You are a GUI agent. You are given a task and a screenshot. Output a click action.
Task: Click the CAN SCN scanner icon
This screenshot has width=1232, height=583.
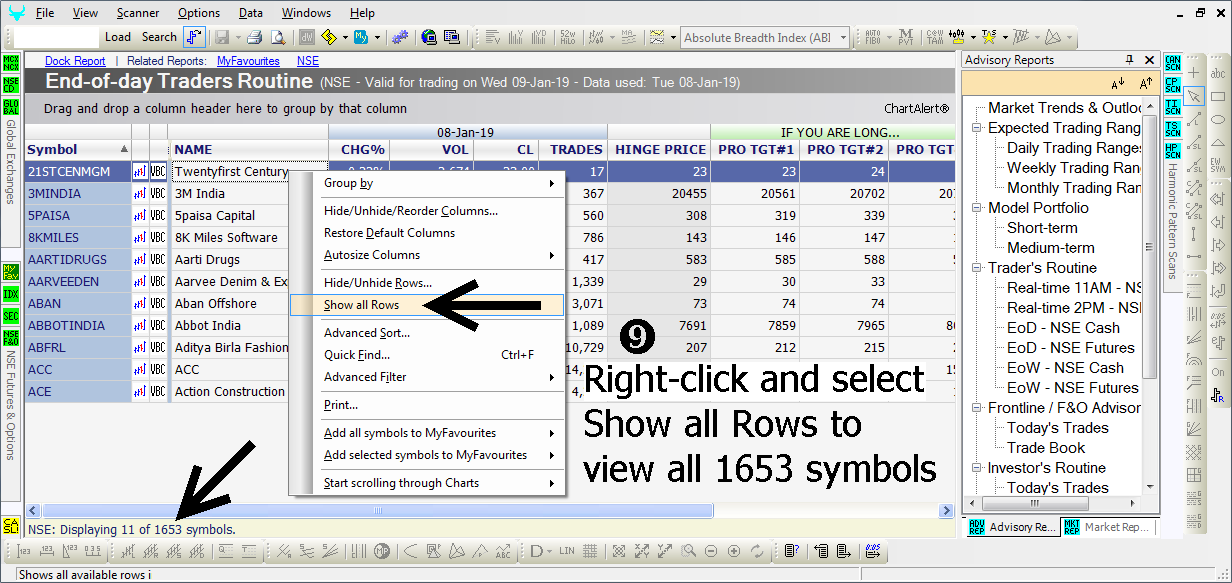point(1173,63)
